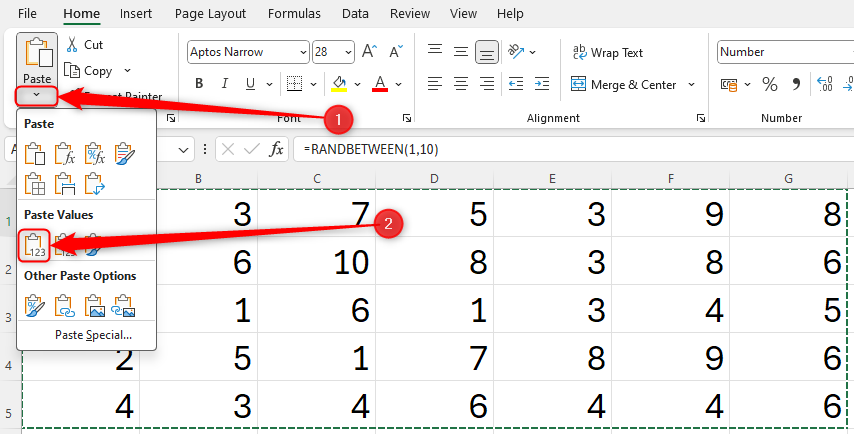The image size is (854, 434).
Task: Center text horizontally in cells
Action: coord(461,84)
